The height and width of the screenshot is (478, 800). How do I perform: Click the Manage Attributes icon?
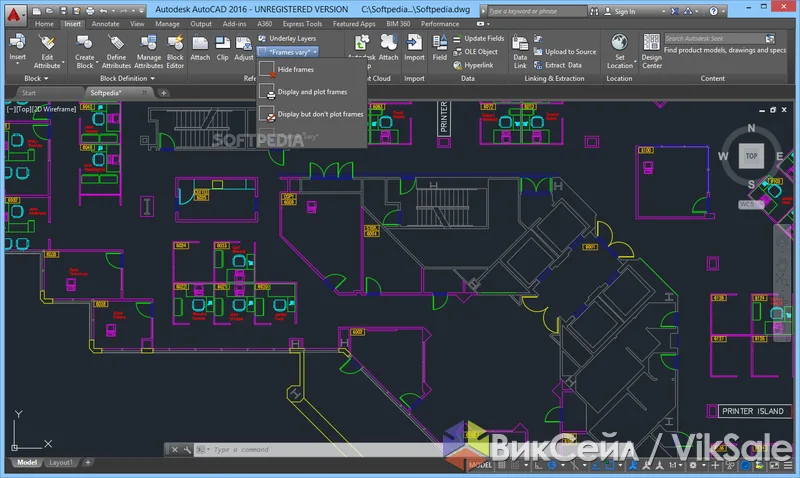tap(148, 42)
